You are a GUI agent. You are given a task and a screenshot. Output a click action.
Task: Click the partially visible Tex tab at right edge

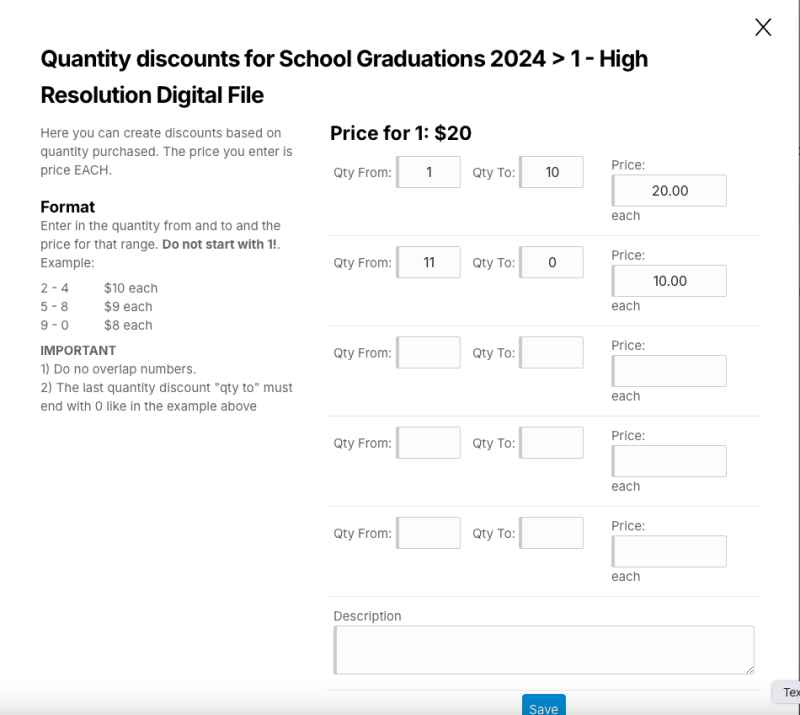click(788, 692)
